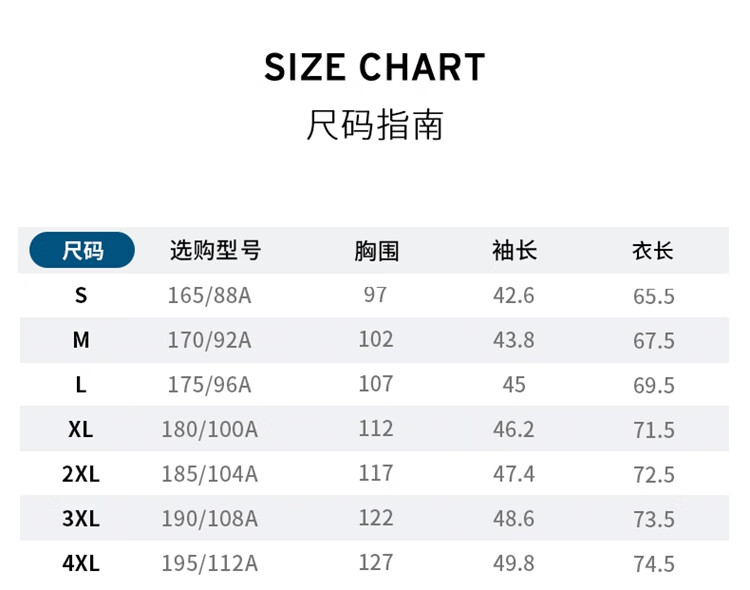Select the 选购型号 column header

point(215,250)
